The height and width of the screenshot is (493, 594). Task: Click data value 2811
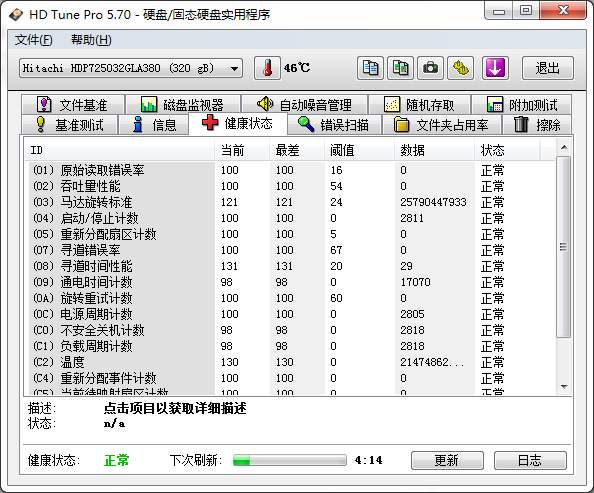coord(412,218)
